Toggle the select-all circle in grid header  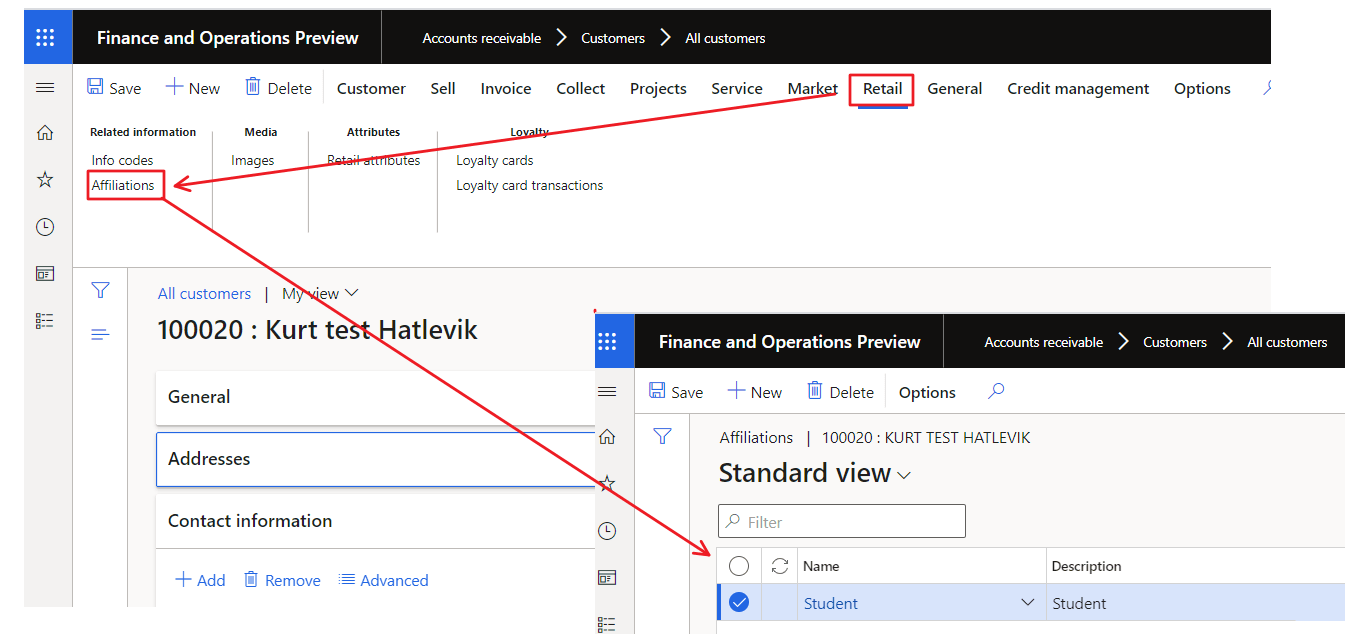[739, 566]
